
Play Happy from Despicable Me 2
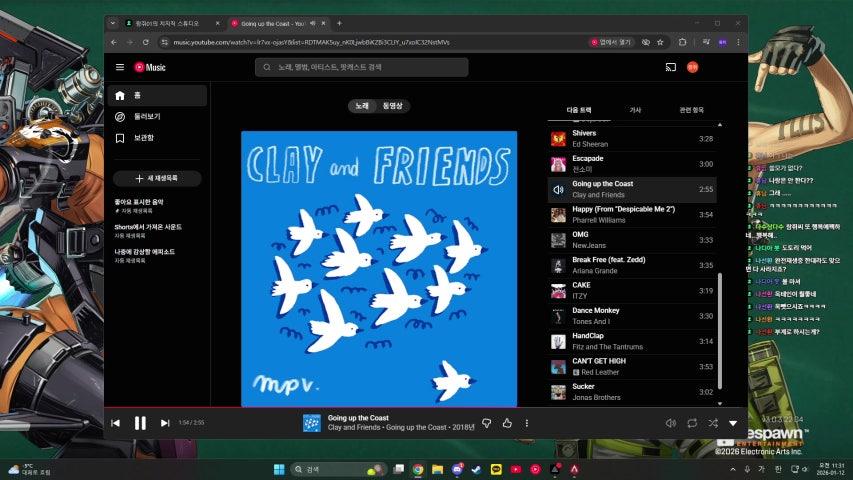(x=632, y=214)
